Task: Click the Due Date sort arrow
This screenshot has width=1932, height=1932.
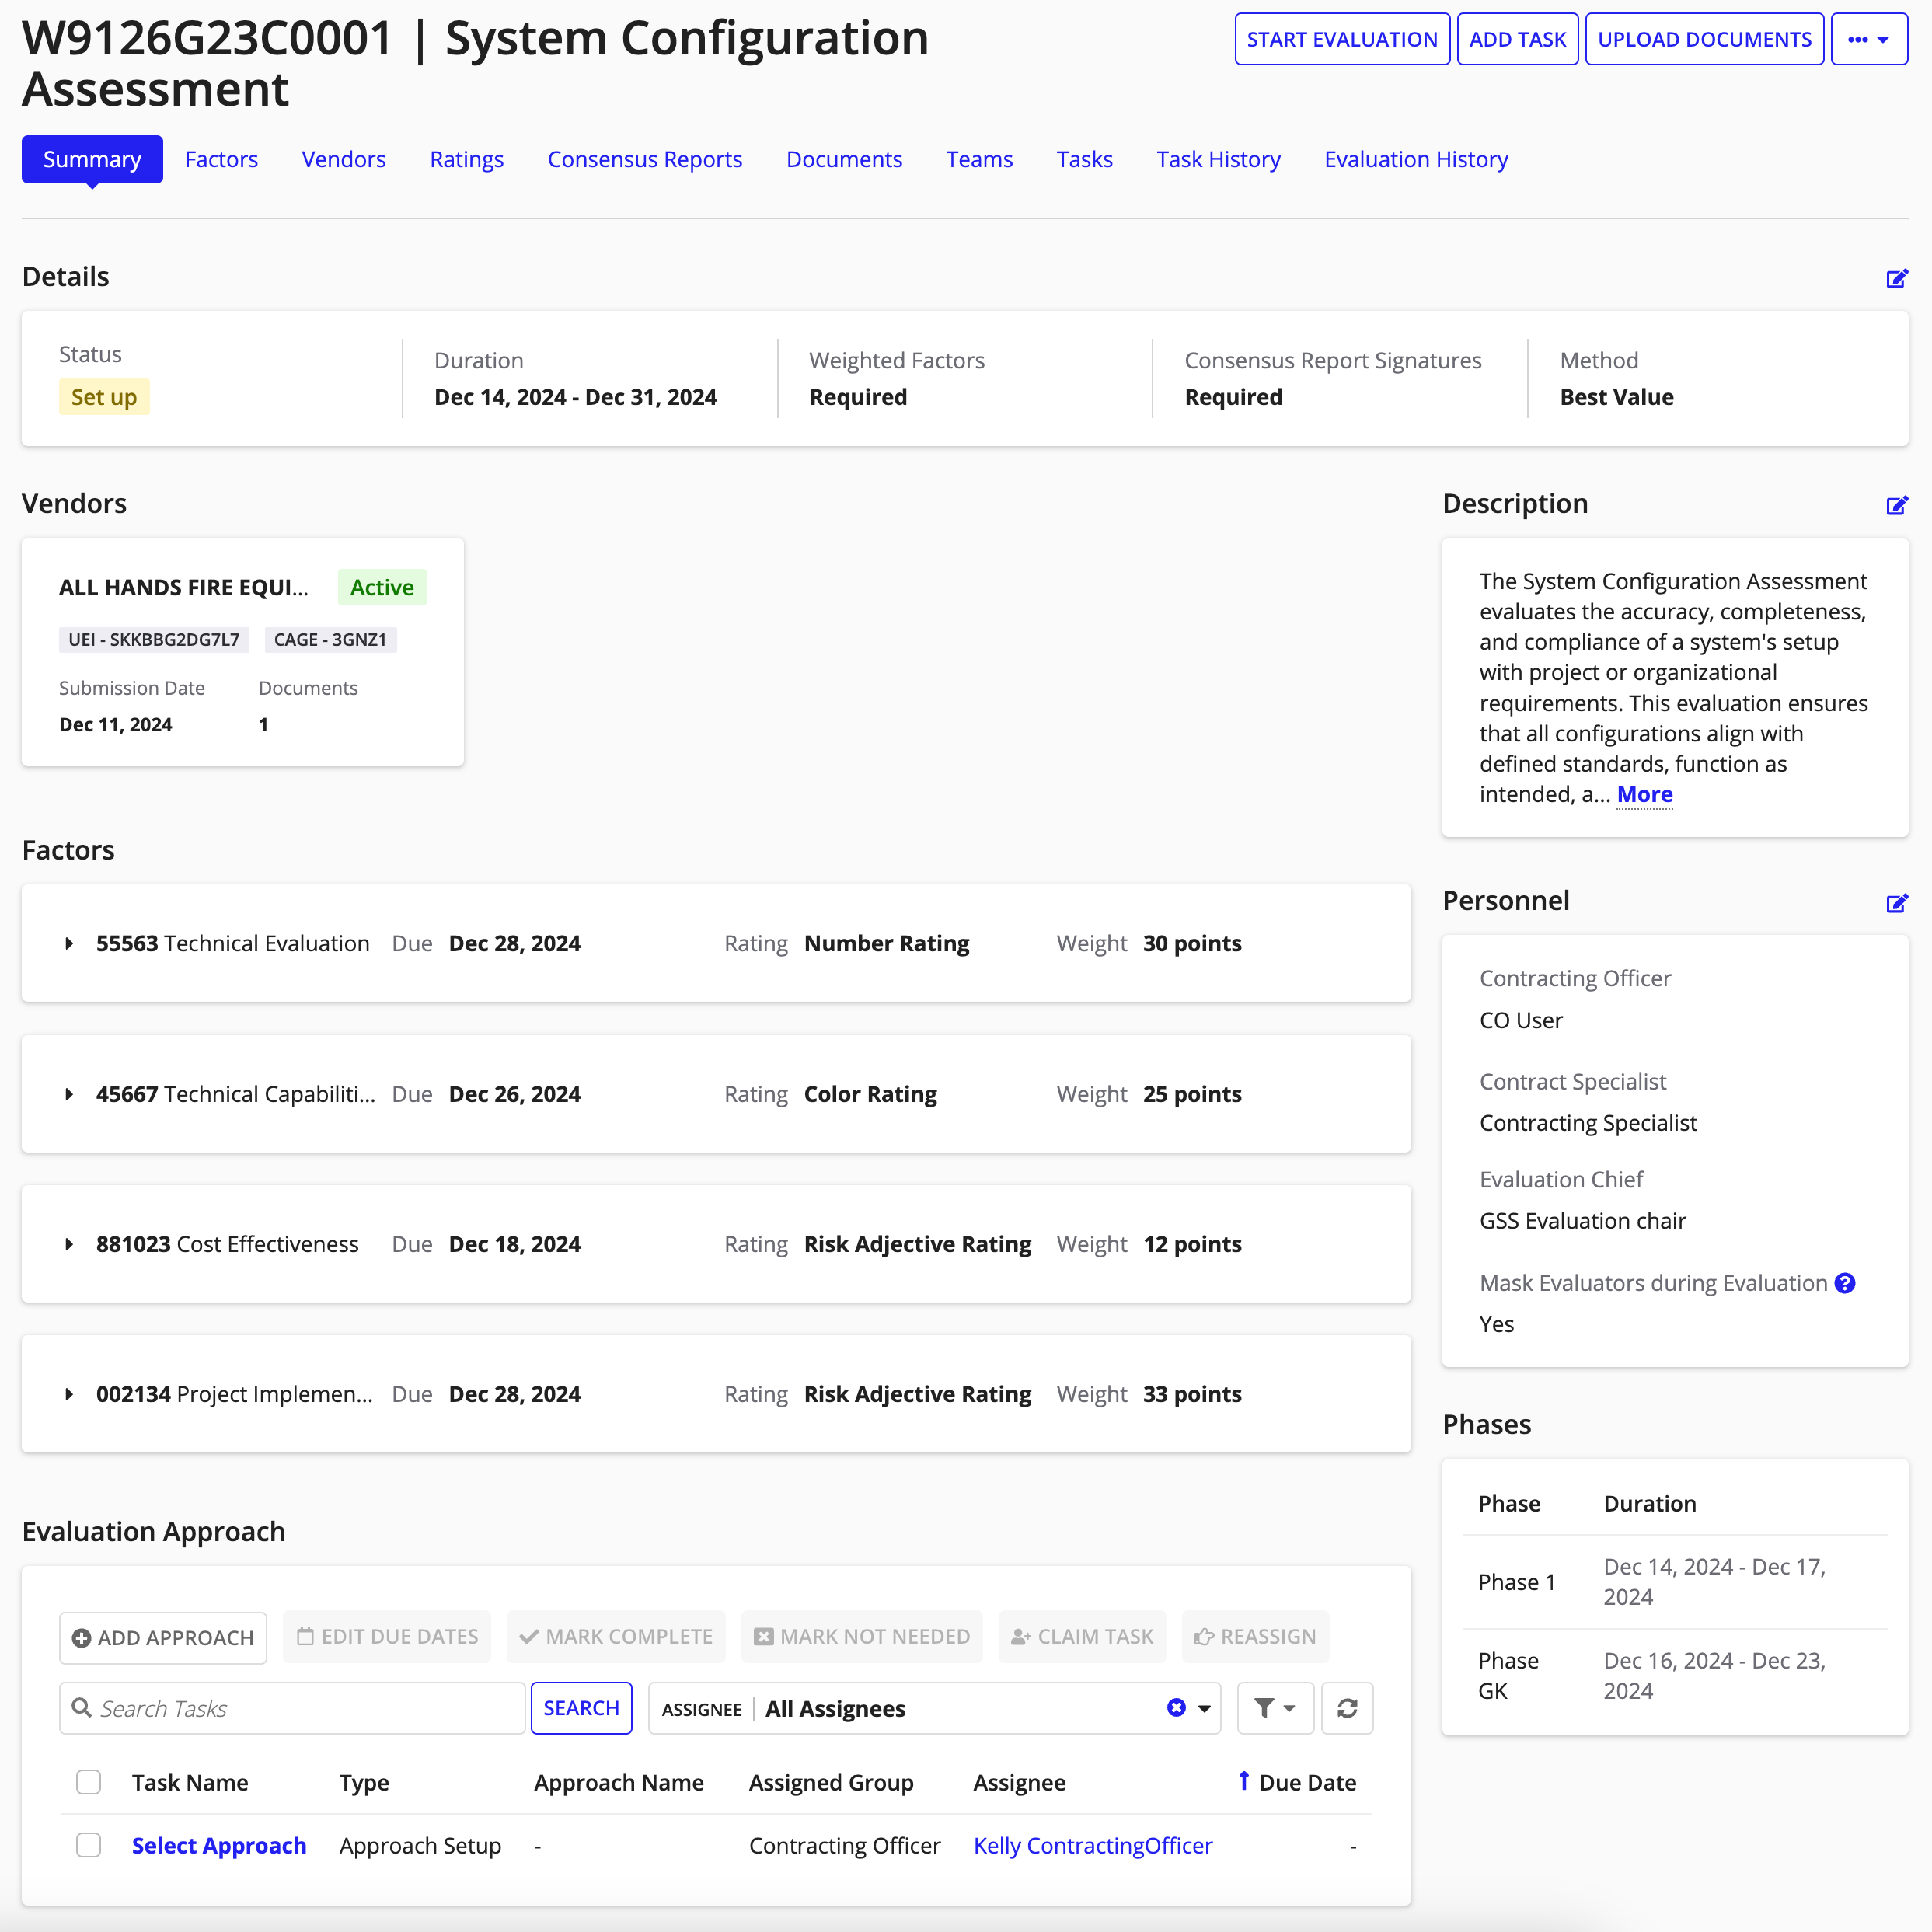Action: (1243, 1781)
